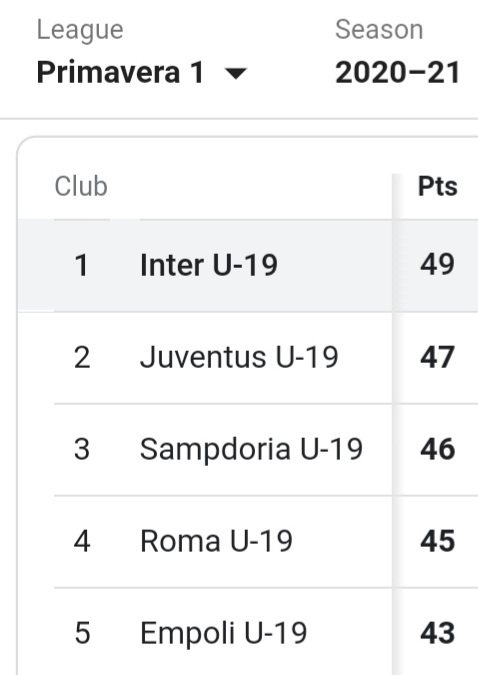Click rank number 5 in standings
Image resolution: width=478 pixels, height=675 pixels.
point(82,634)
